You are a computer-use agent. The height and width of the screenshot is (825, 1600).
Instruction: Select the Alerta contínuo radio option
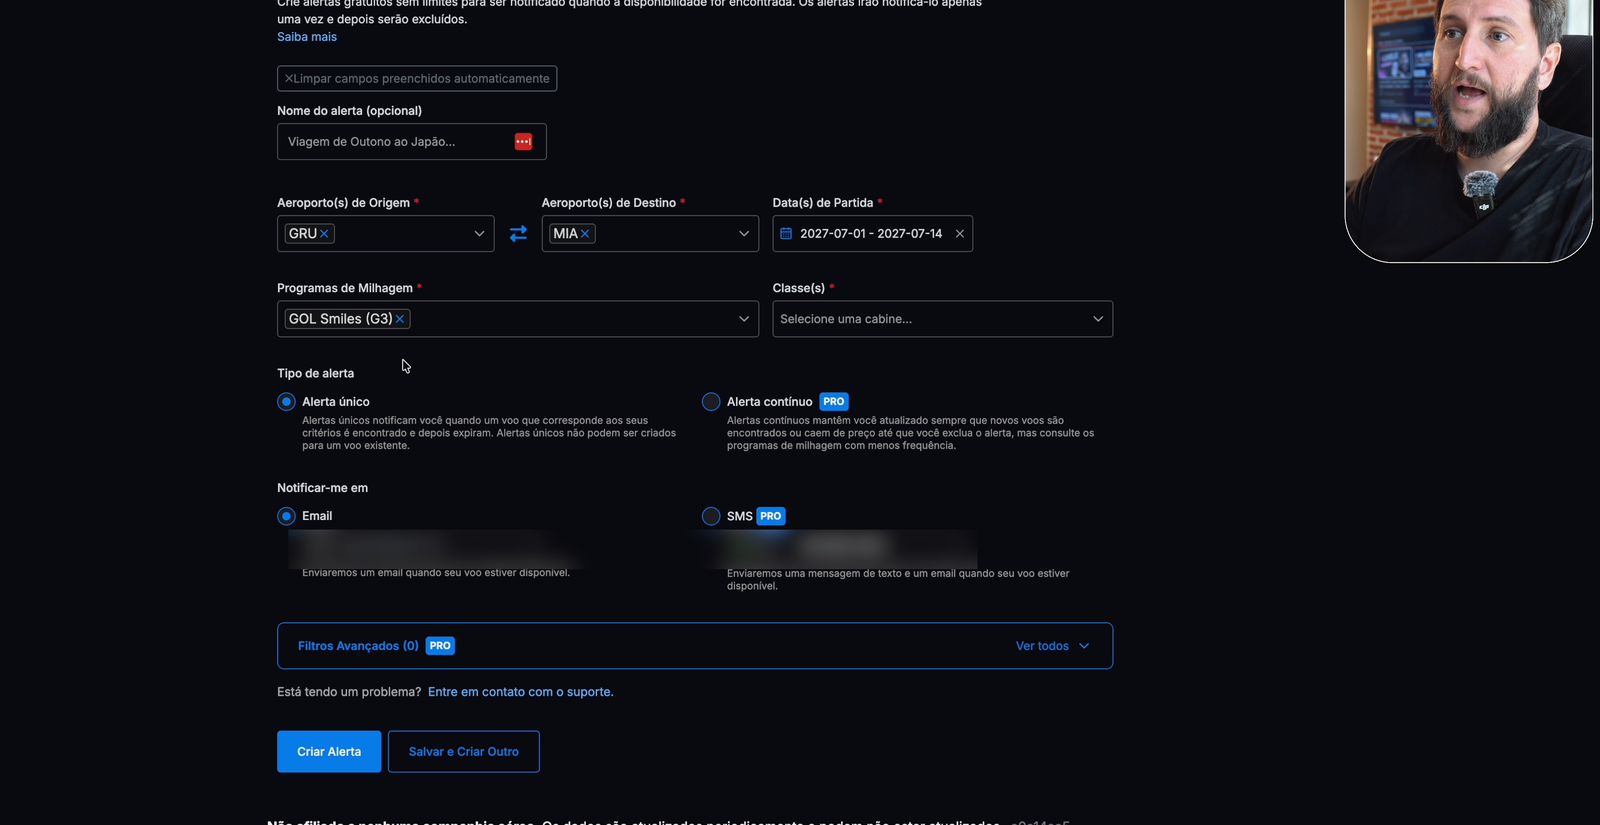(x=711, y=402)
